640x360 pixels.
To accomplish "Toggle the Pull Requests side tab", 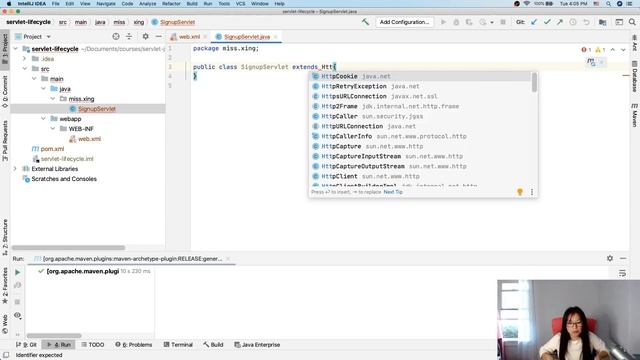I will [5, 141].
